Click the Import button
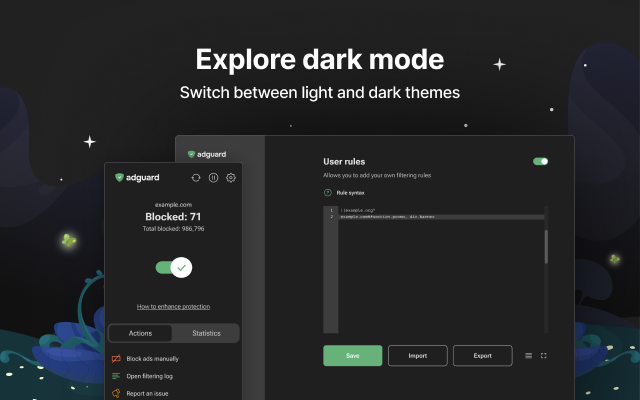 coord(418,356)
